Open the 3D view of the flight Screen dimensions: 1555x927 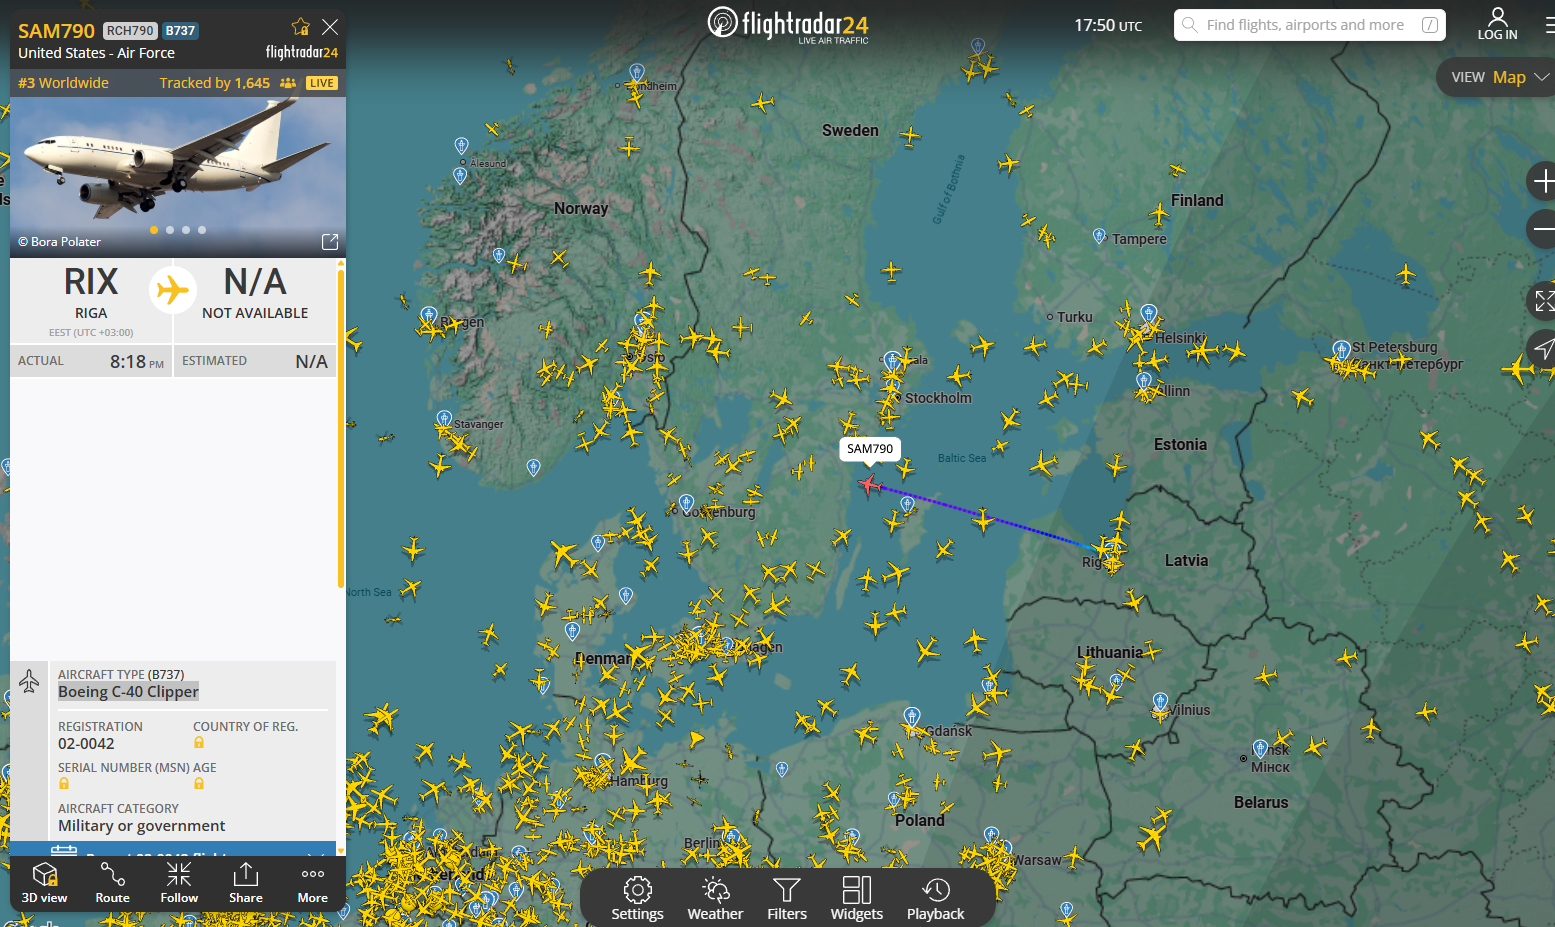[x=45, y=882]
